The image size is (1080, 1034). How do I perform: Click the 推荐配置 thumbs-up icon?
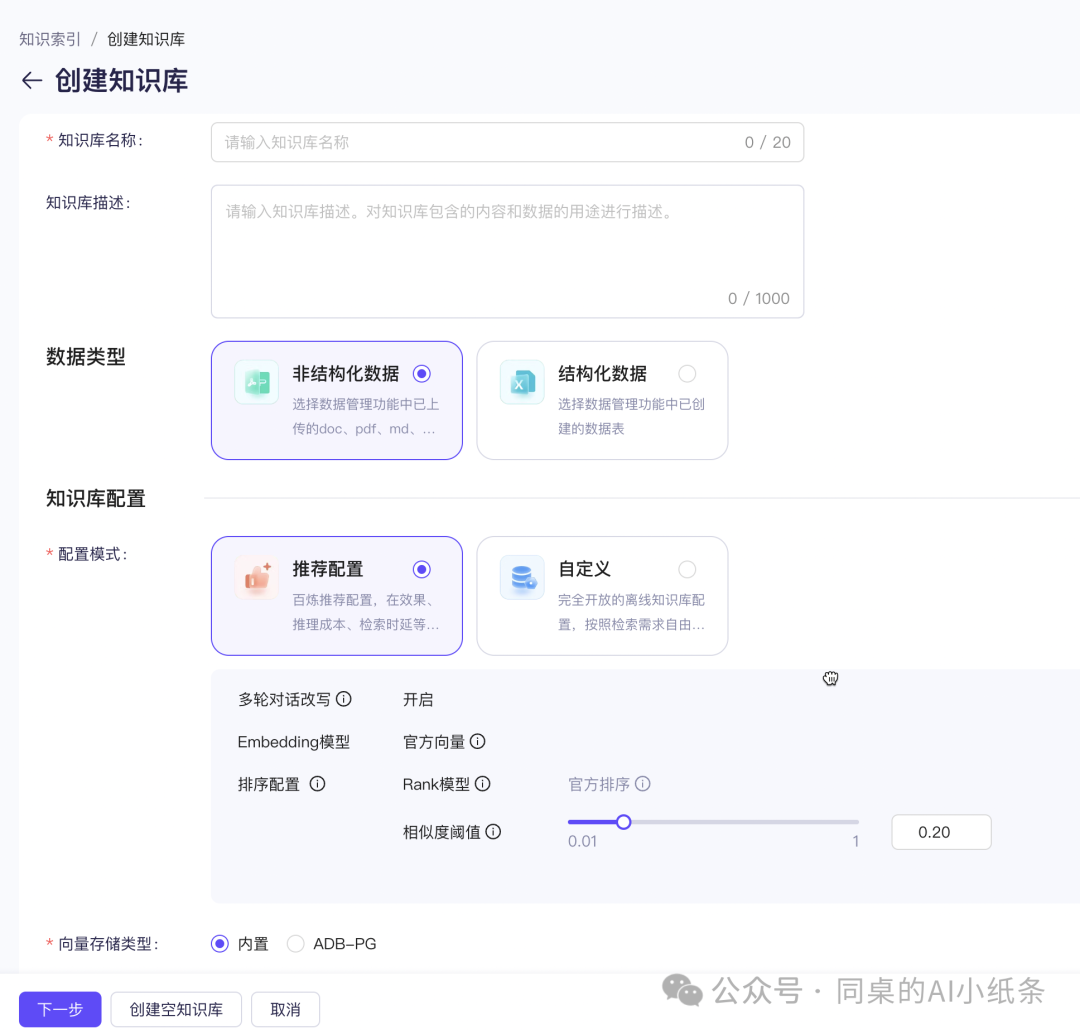(x=257, y=577)
